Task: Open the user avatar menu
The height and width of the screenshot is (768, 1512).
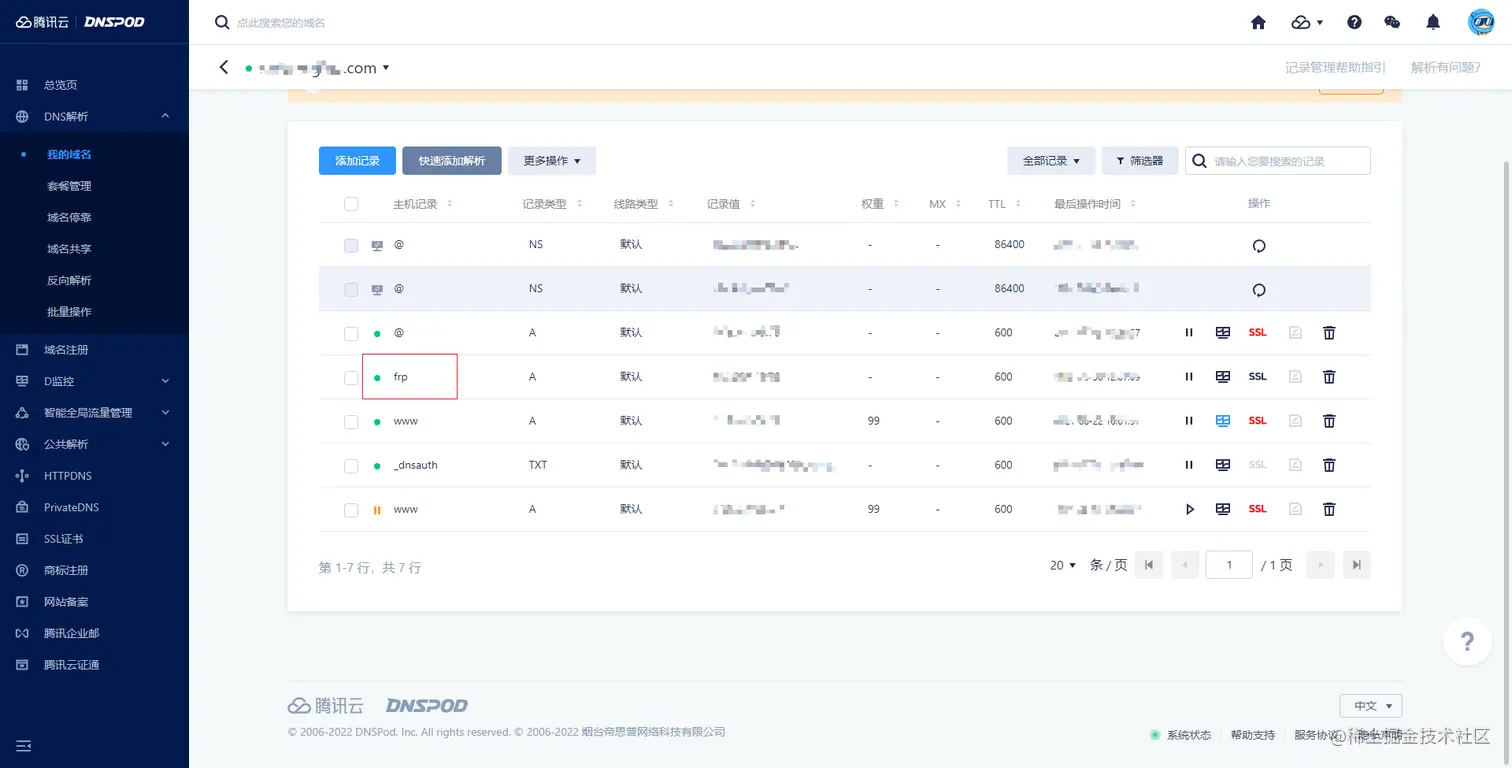Action: tap(1481, 22)
